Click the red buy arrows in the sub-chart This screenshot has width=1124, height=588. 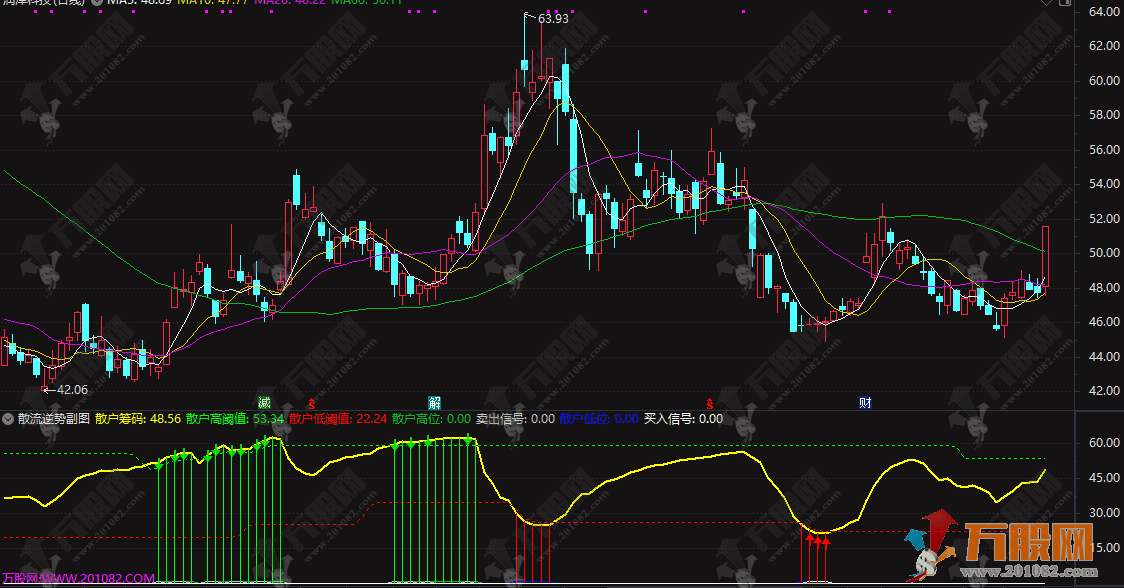pos(818,542)
